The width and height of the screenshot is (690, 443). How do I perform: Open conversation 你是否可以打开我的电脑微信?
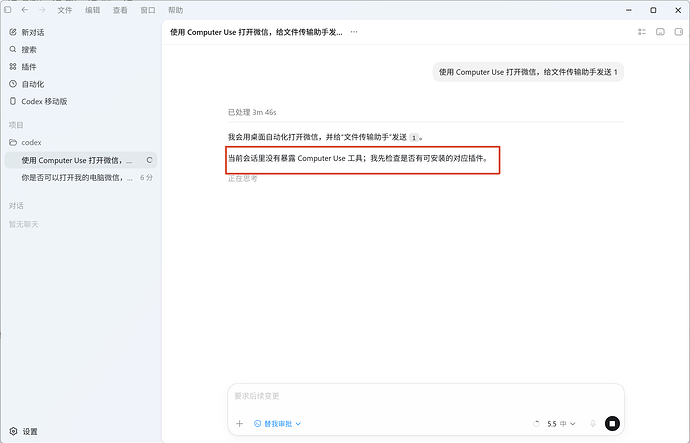coord(81,178)
